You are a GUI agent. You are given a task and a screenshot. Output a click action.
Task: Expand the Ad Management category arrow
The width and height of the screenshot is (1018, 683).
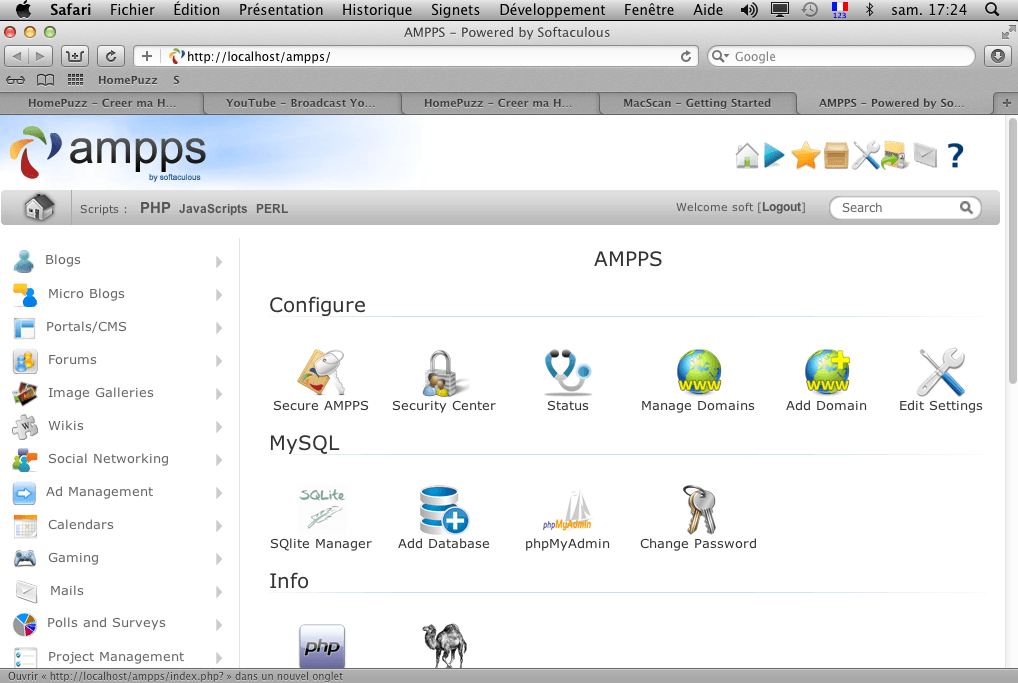click(x=219, y=493)
